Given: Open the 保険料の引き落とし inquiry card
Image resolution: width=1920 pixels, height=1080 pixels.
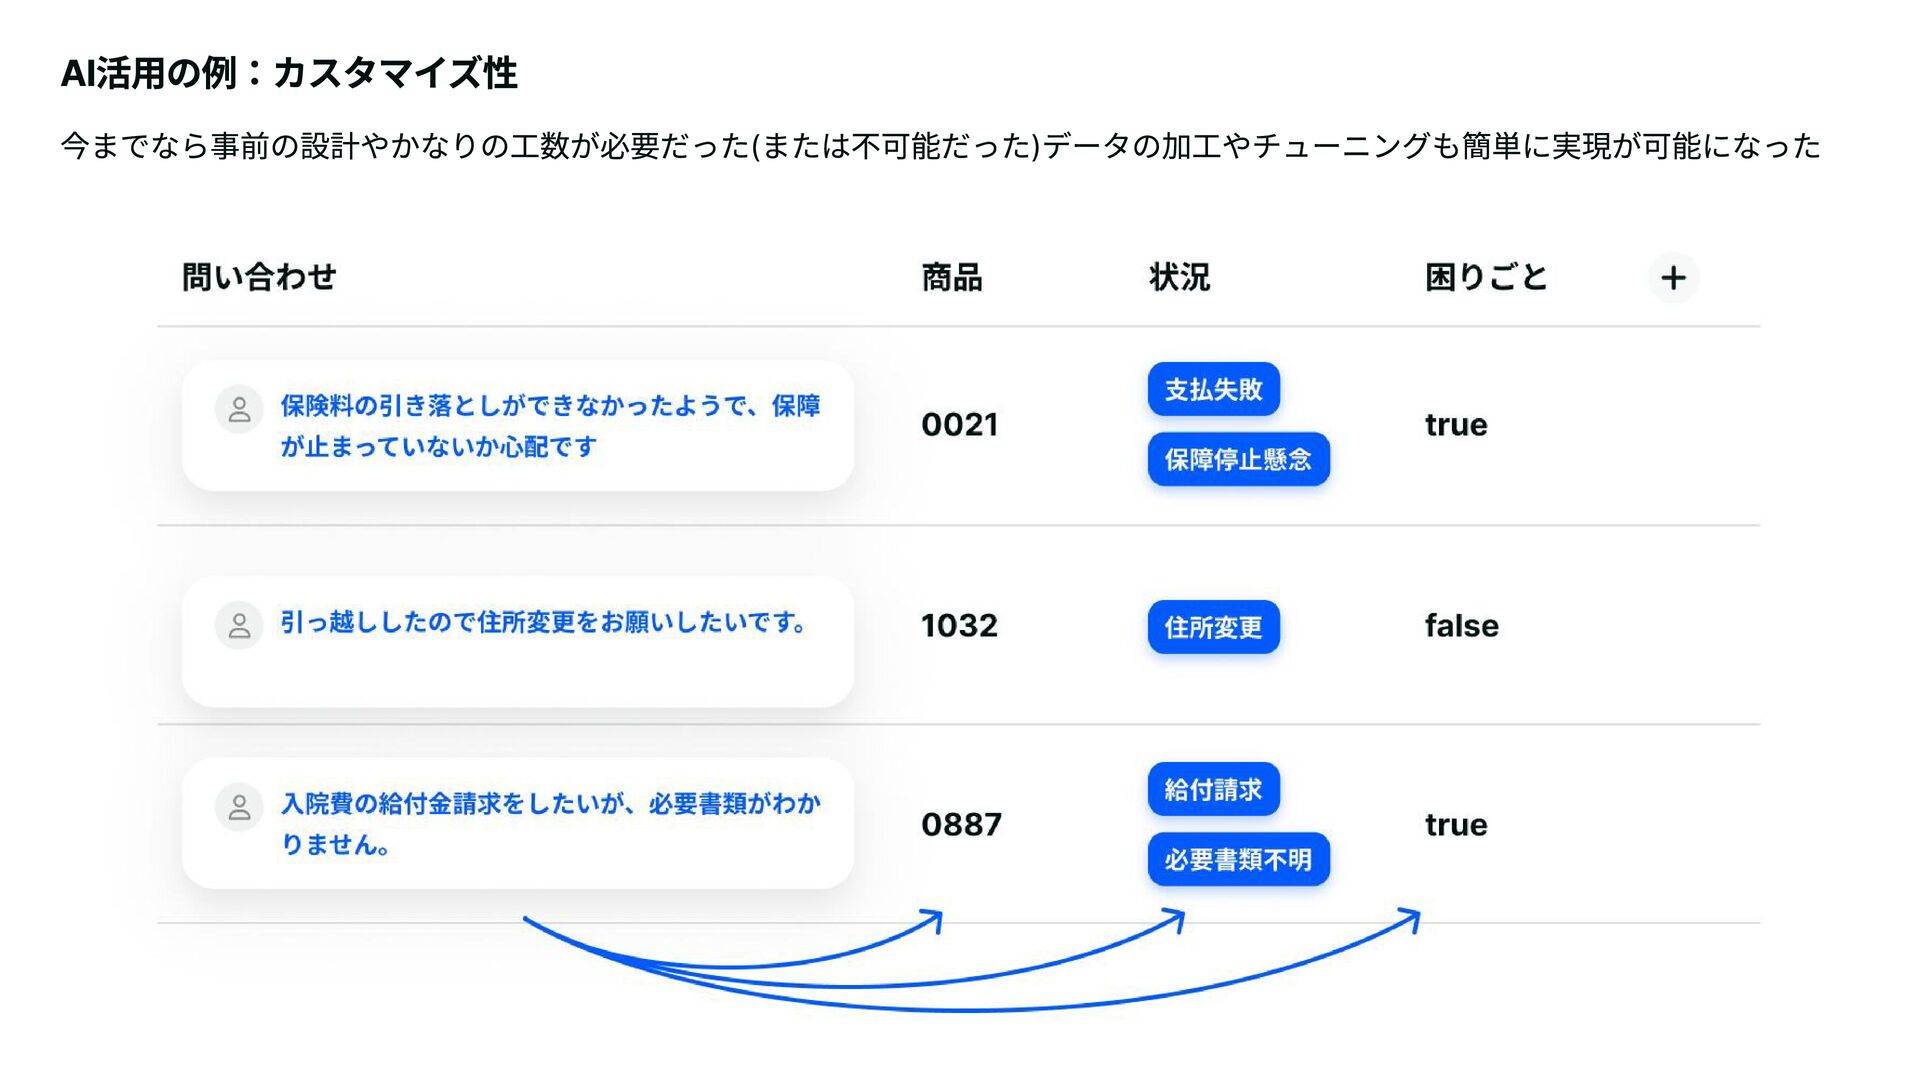Looking at the screenshot, I should 518,426.
